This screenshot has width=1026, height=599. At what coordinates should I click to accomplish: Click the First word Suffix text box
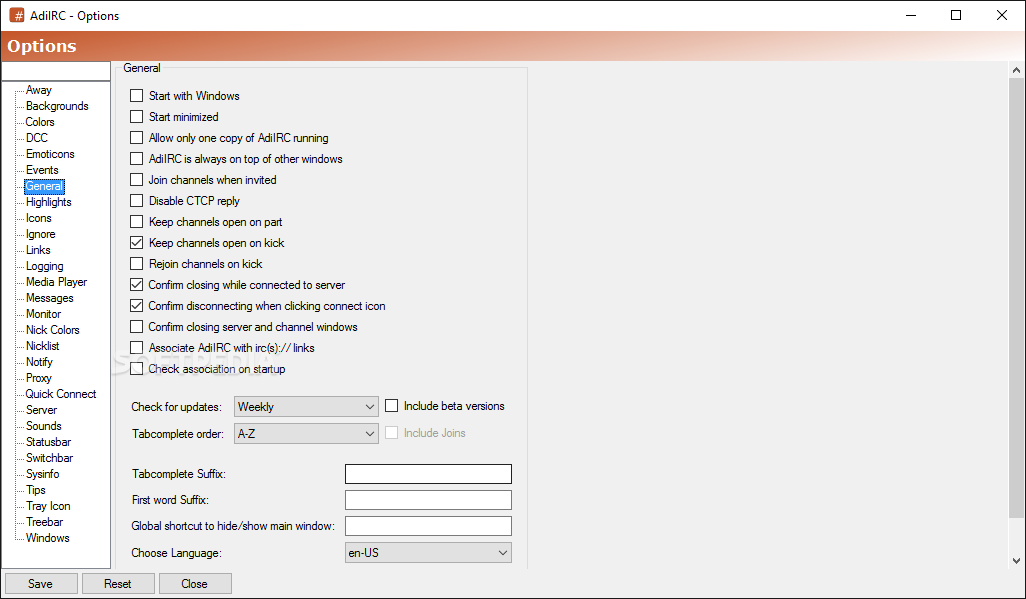428,499
